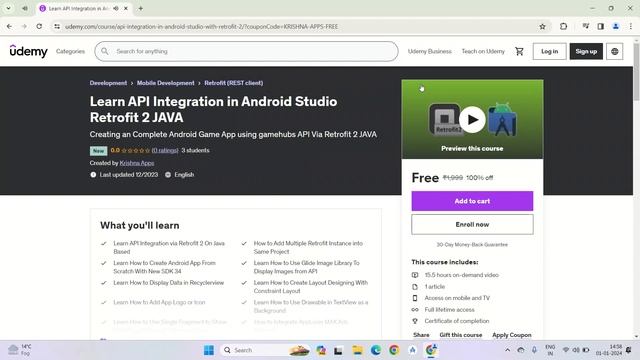The width and height of the screenshot is (640, 360).
Task: Open the Chrome profile avatar
Action: 616,26
